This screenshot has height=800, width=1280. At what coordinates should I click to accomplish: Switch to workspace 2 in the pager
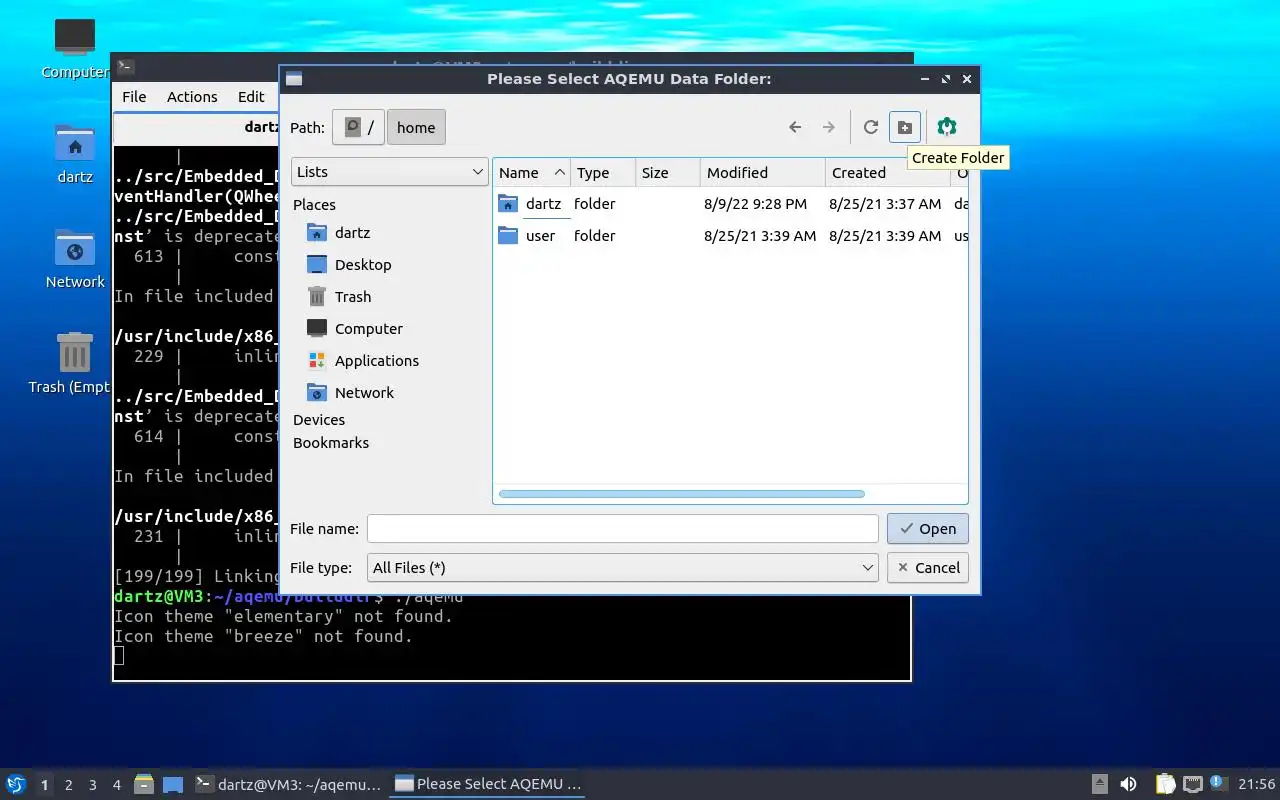[69, 785]
